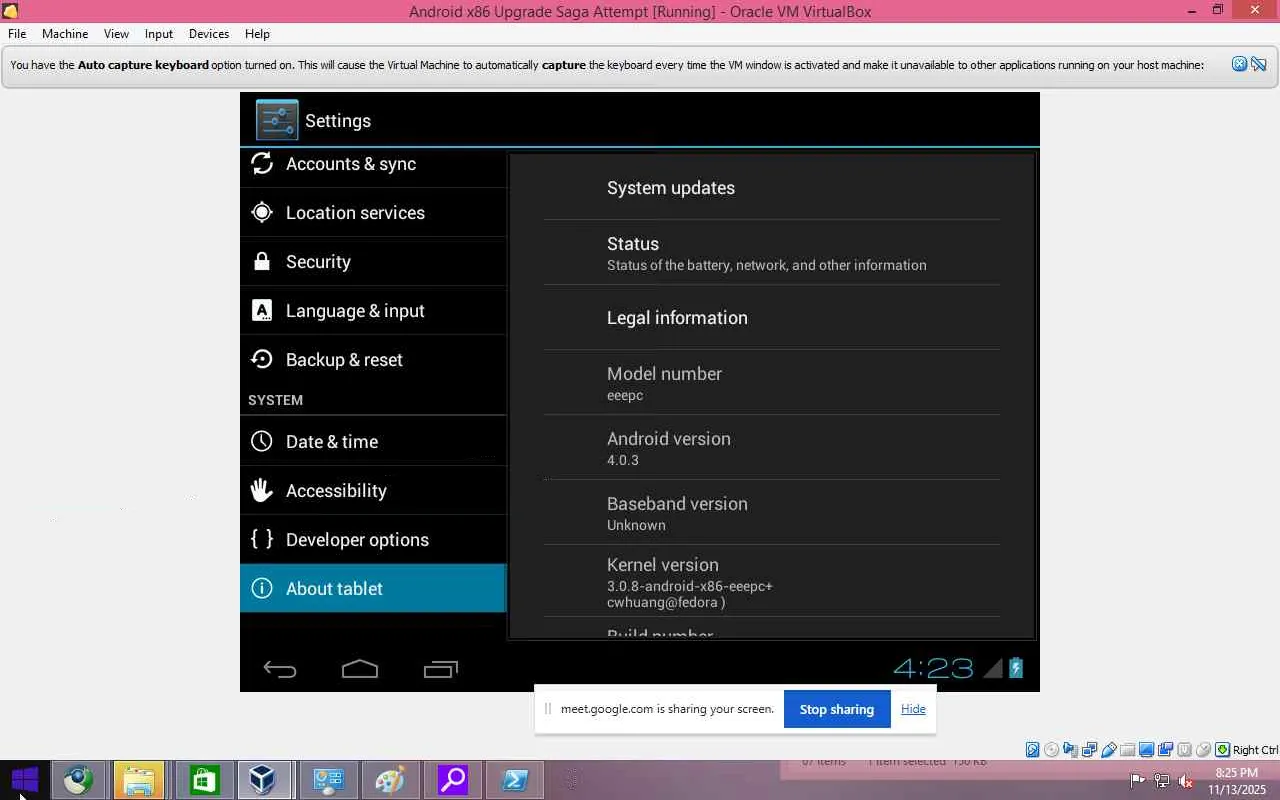Open Backup & reset settings
Viewport: 1280px width, 800px height.
pyautogui.click(x=373, y=359)
